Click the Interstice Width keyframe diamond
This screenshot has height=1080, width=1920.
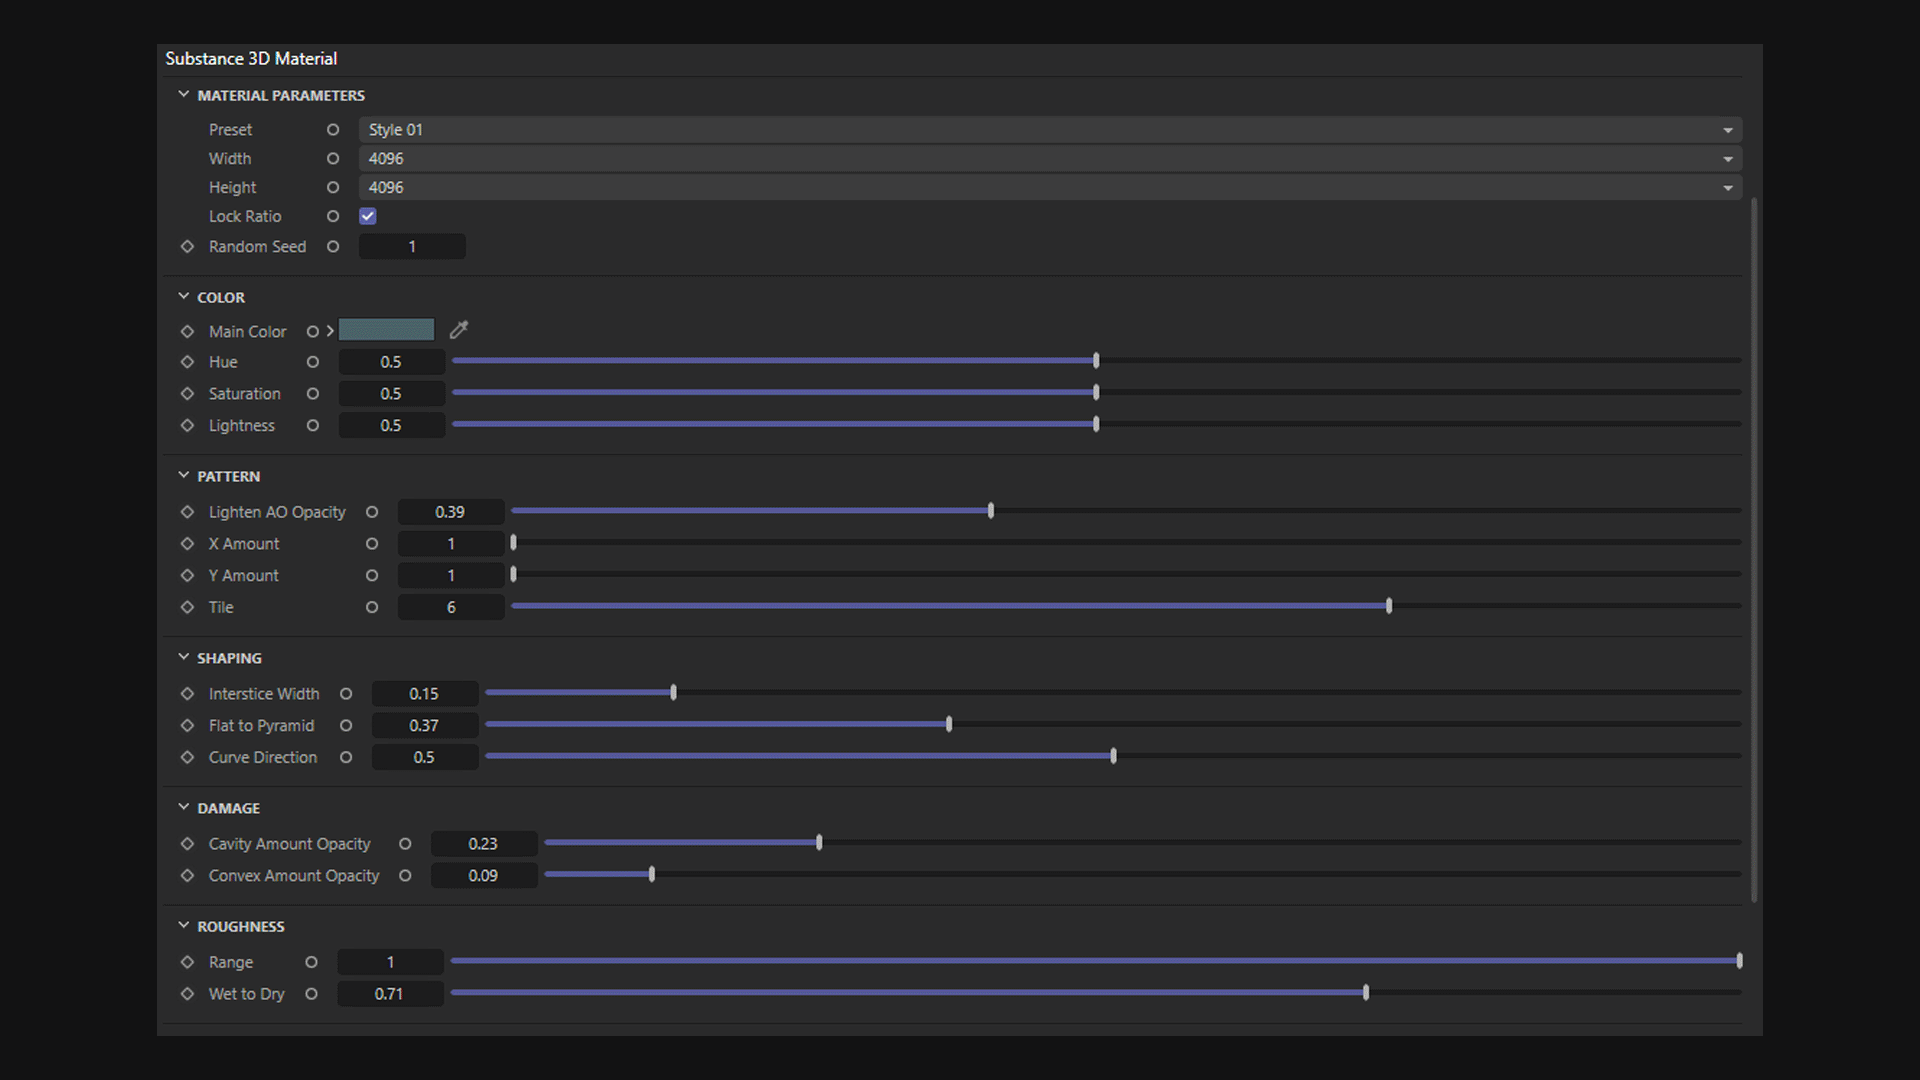click(187, 694)
